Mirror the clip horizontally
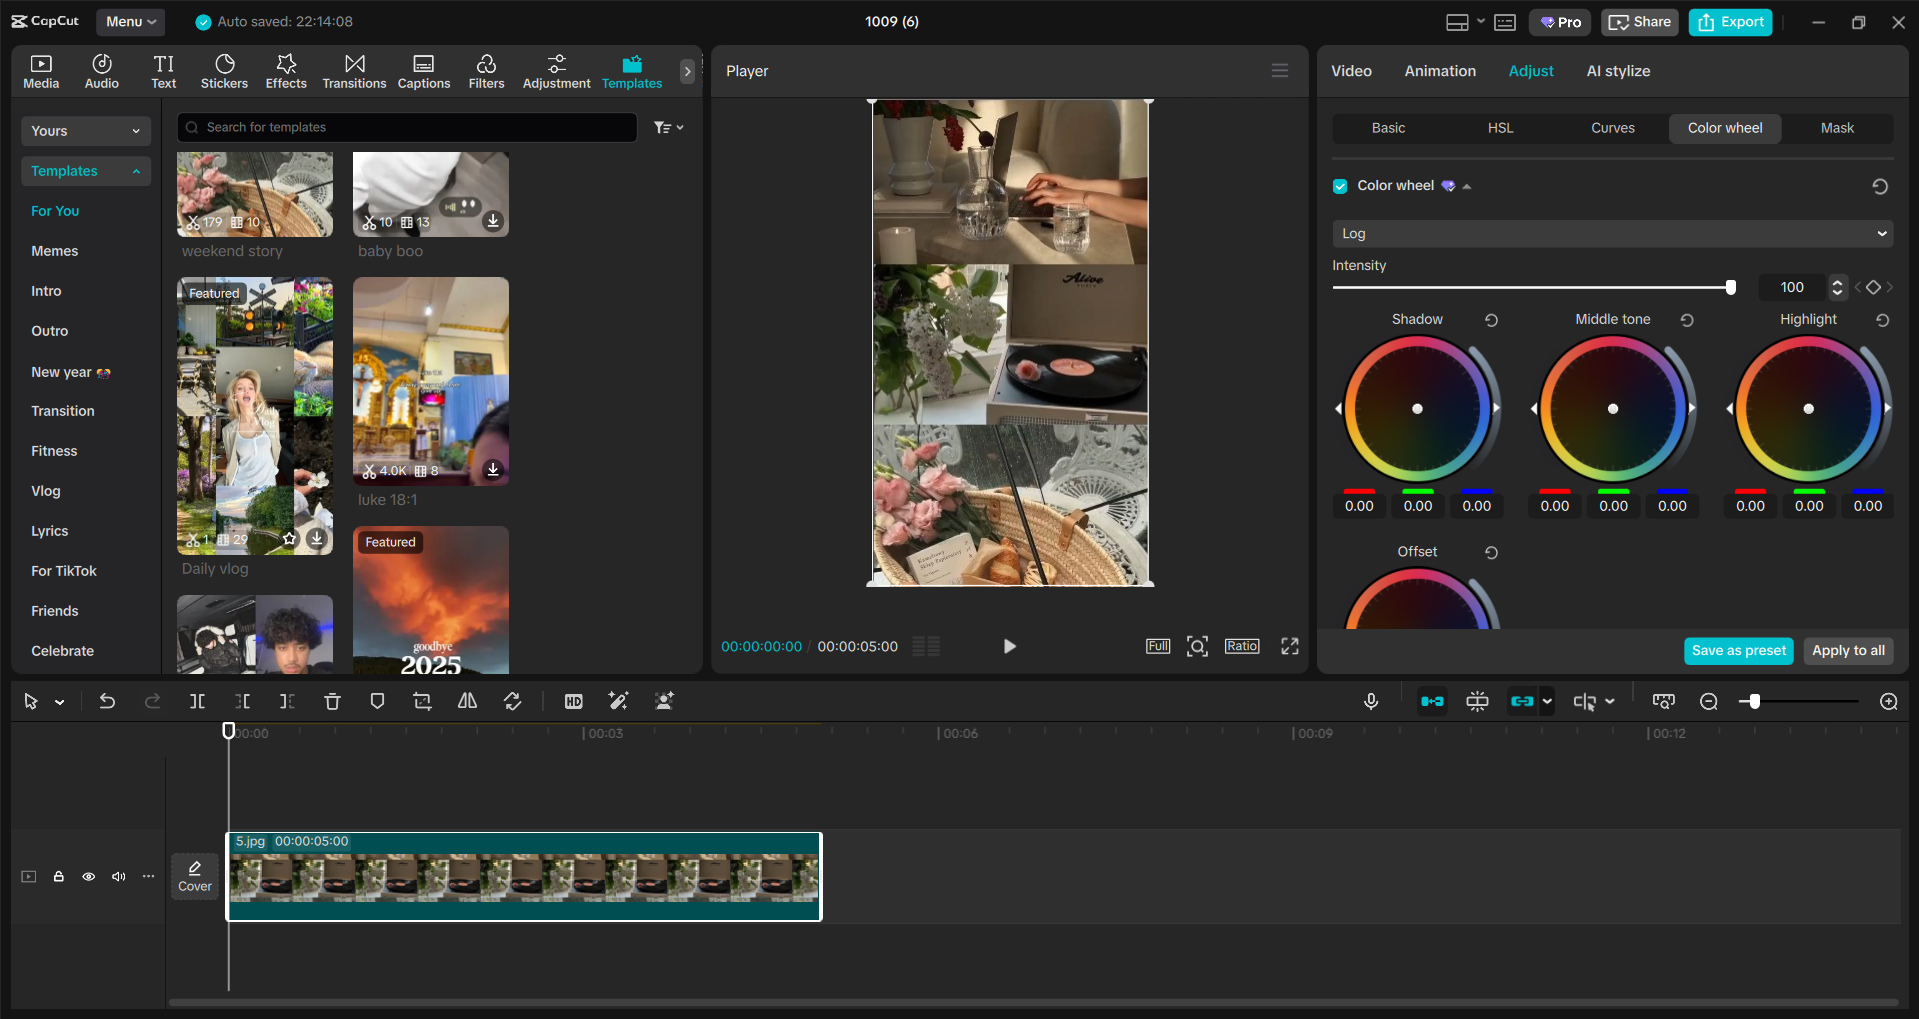The width and height of the screenshot is (1919, 1019). pyautogui.click(x=466, y=701)
